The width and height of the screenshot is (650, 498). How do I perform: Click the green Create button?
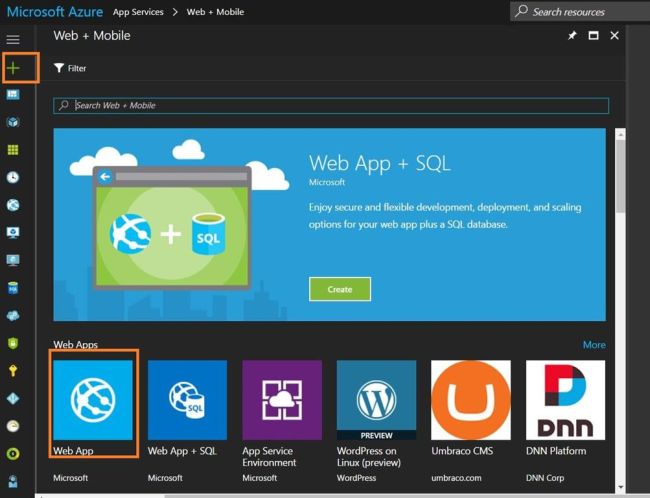click(340, 289)
